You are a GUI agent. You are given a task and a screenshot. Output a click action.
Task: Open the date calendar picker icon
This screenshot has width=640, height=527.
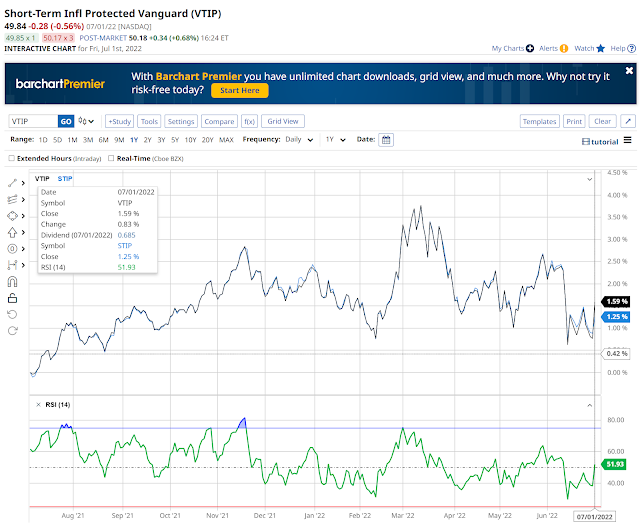click(x=386, y=140)
